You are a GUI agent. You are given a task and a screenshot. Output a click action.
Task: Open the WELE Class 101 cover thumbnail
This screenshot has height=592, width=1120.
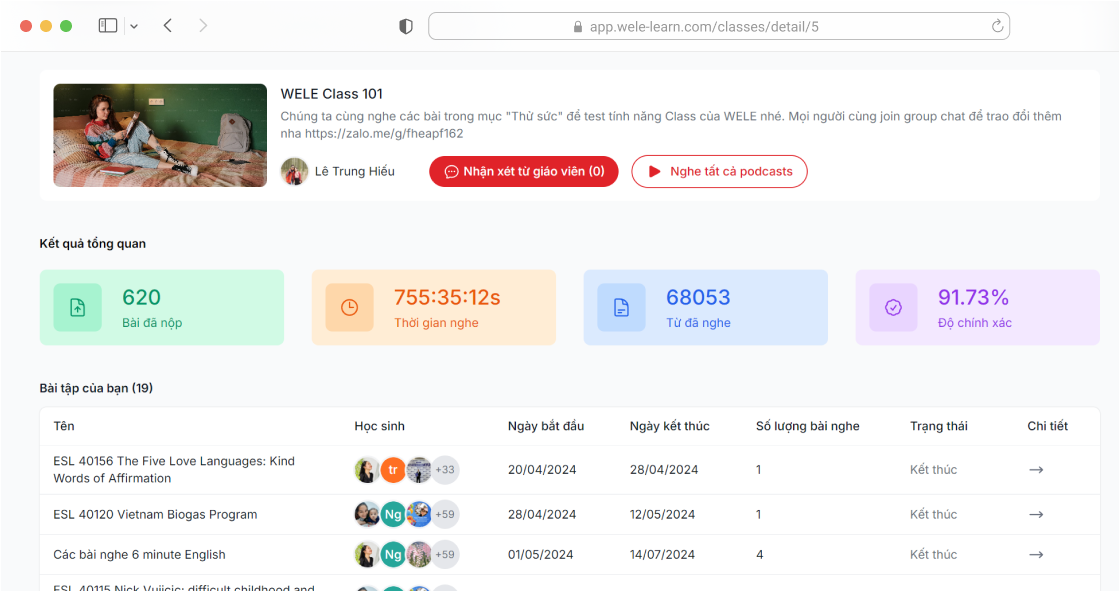click(x=160, y=135)
